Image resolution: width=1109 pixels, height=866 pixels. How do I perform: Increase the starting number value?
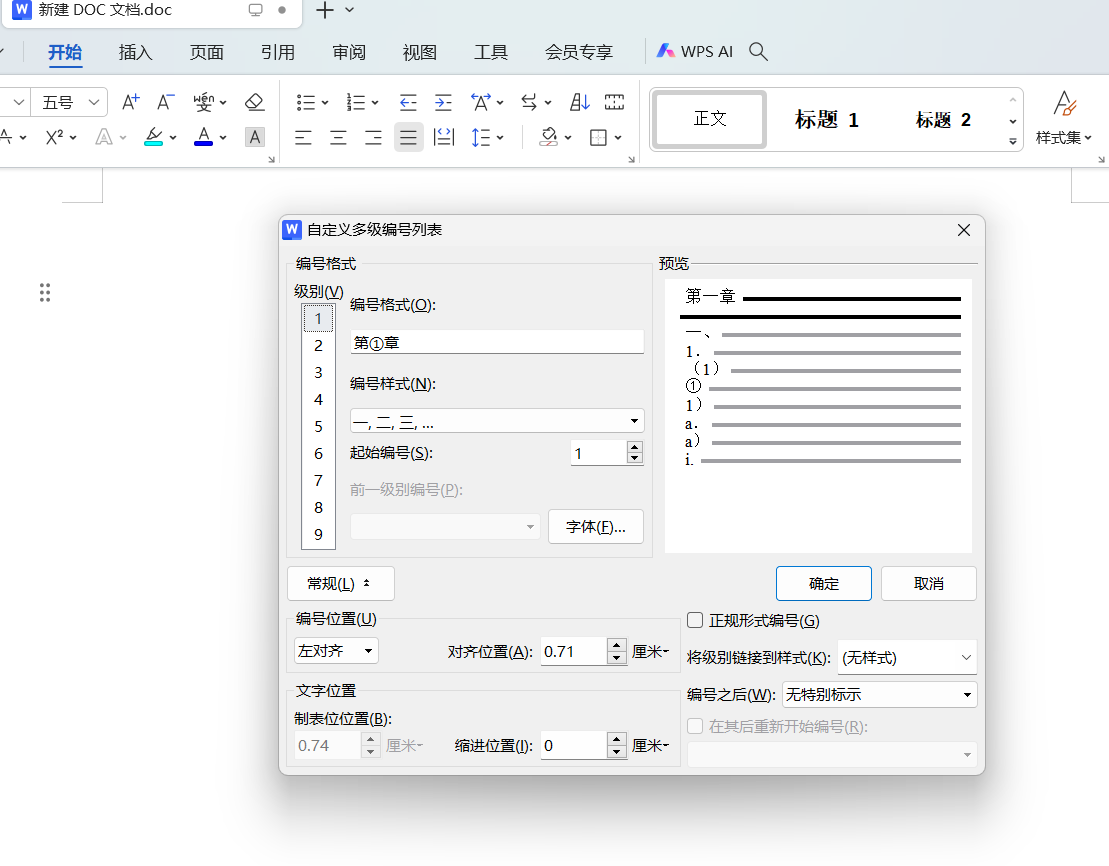tap(634, 447)
